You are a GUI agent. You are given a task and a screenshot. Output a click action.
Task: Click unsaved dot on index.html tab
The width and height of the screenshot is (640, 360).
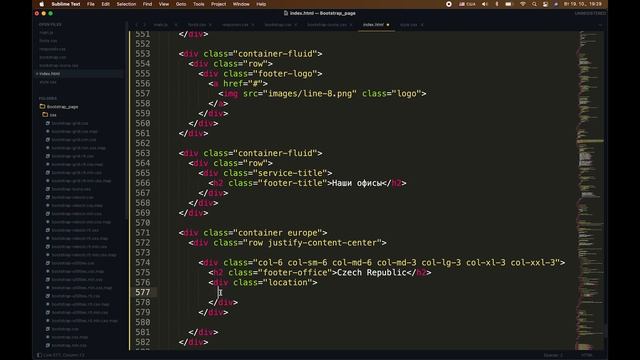tap(388, 25)
